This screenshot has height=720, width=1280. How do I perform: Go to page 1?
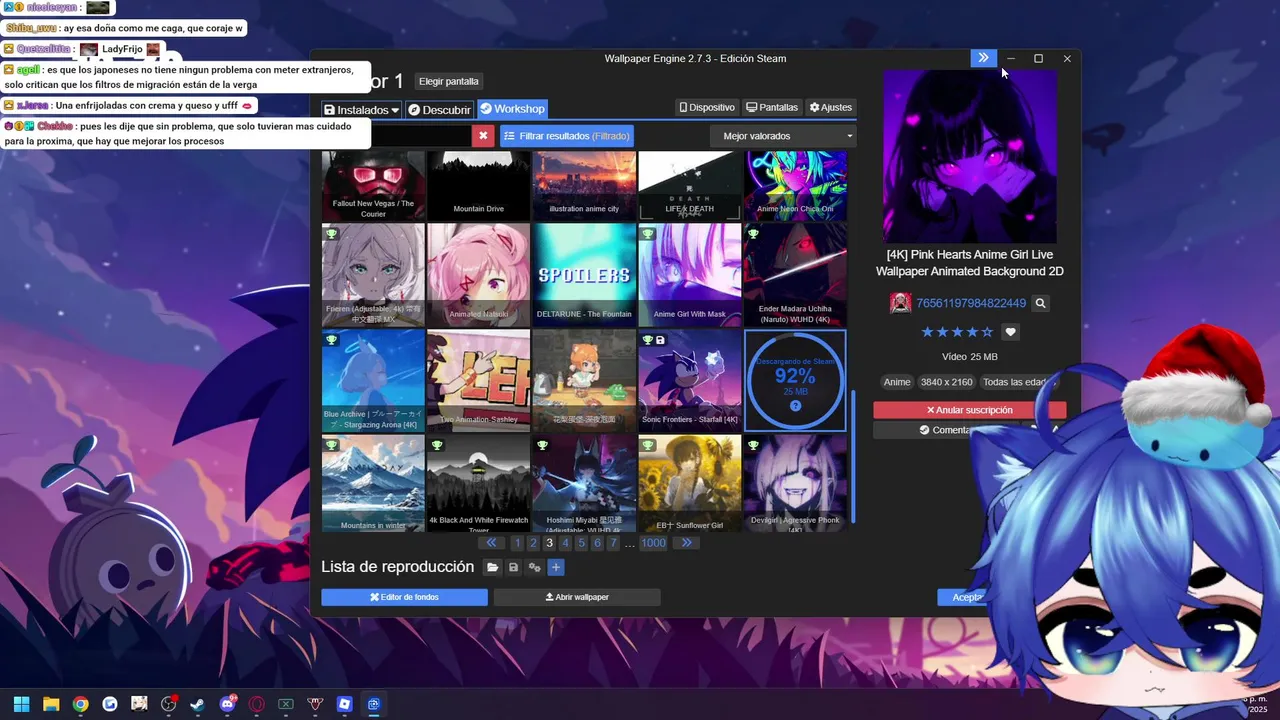[517, 543]
